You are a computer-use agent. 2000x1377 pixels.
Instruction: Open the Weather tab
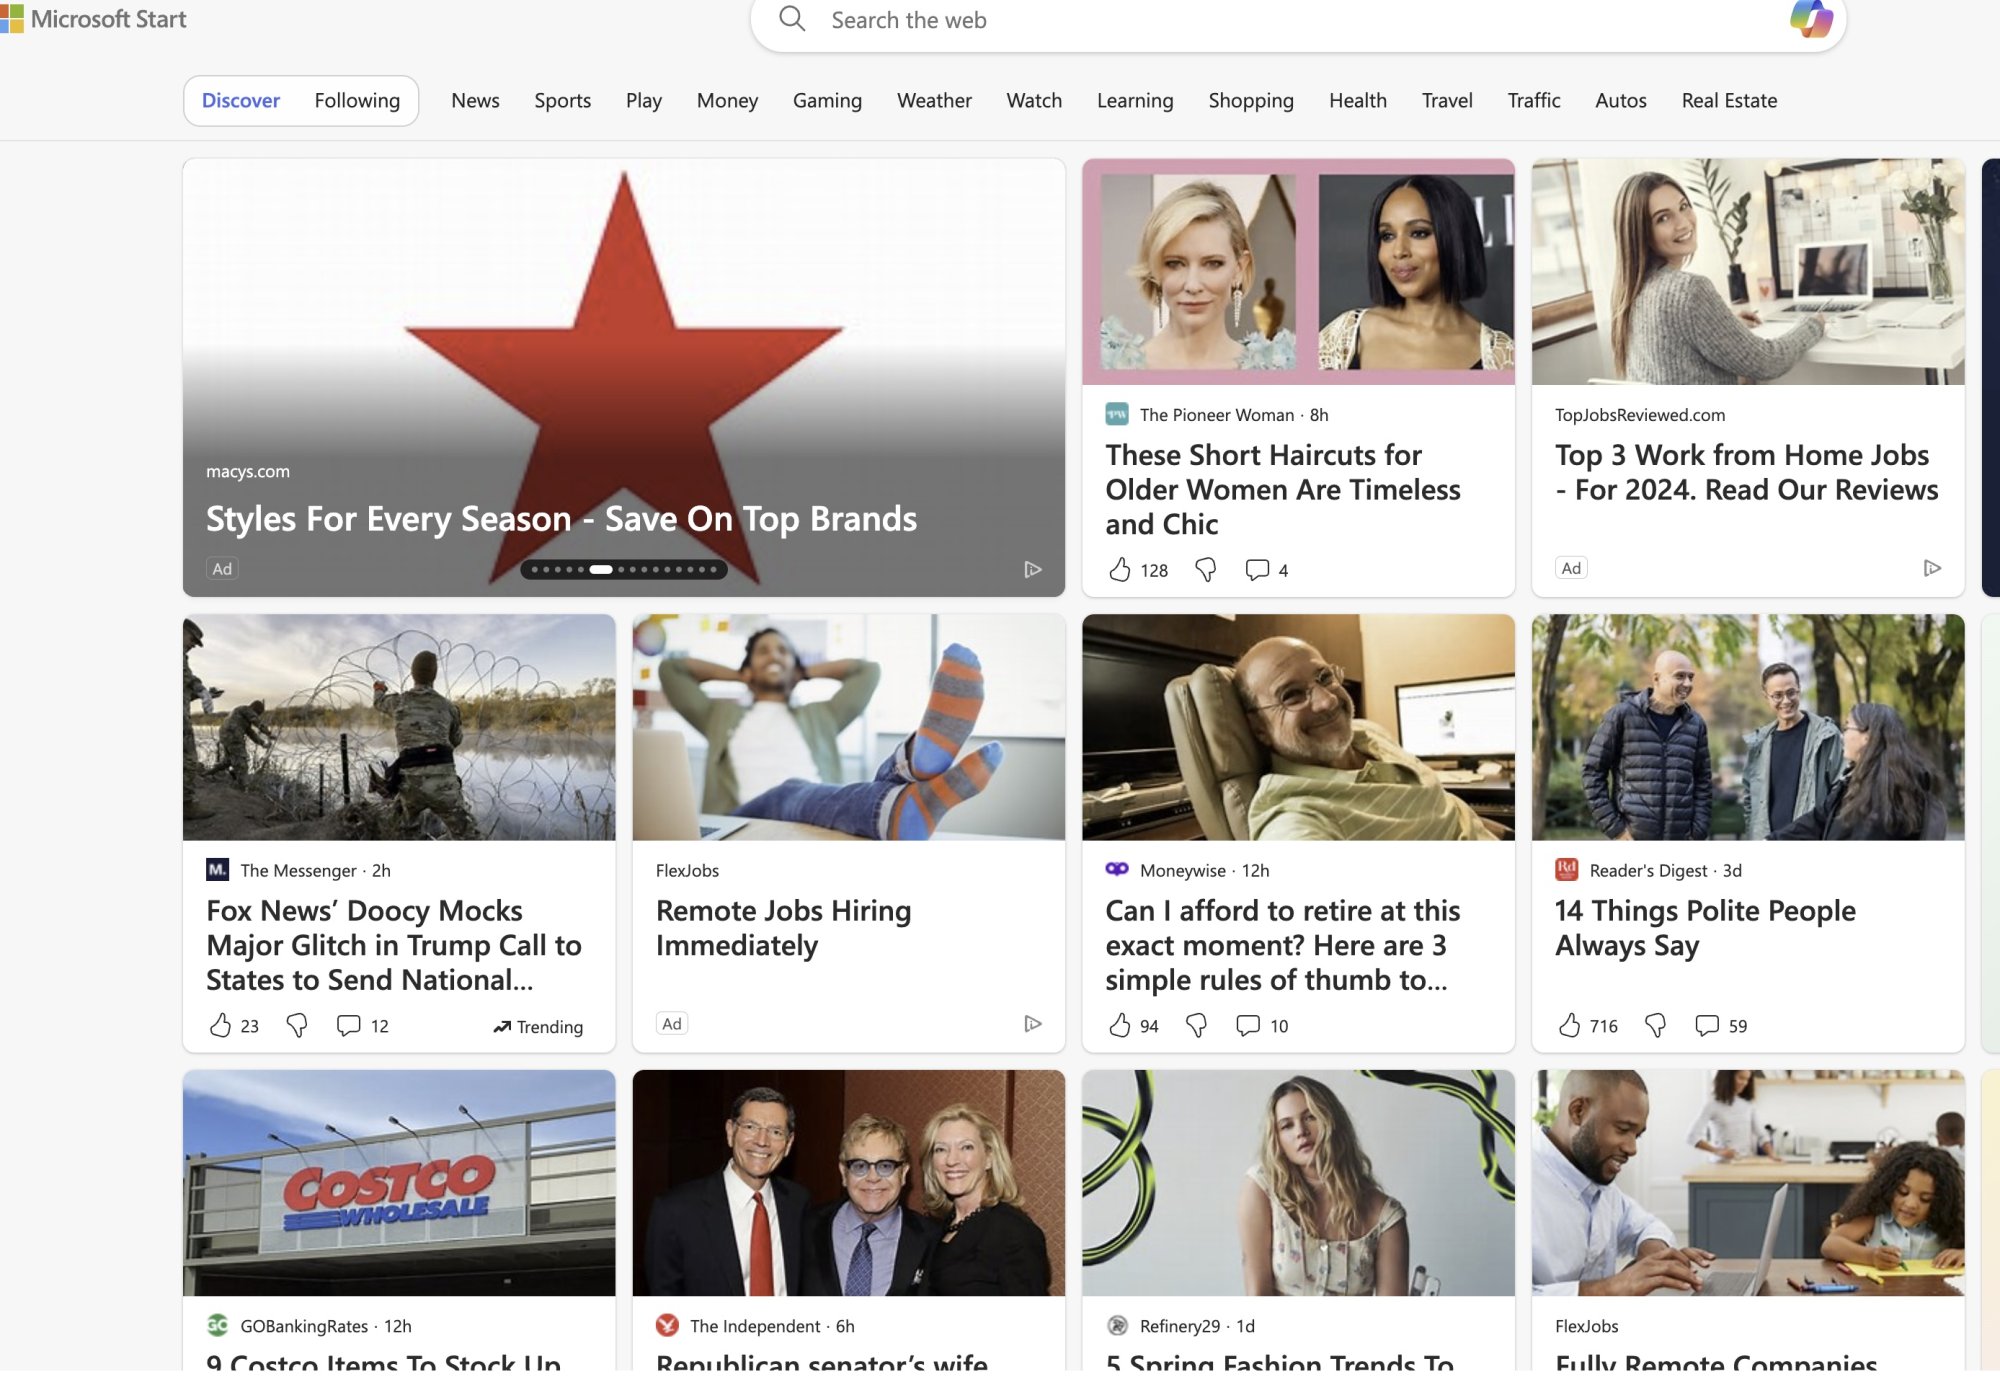point(934,101)
